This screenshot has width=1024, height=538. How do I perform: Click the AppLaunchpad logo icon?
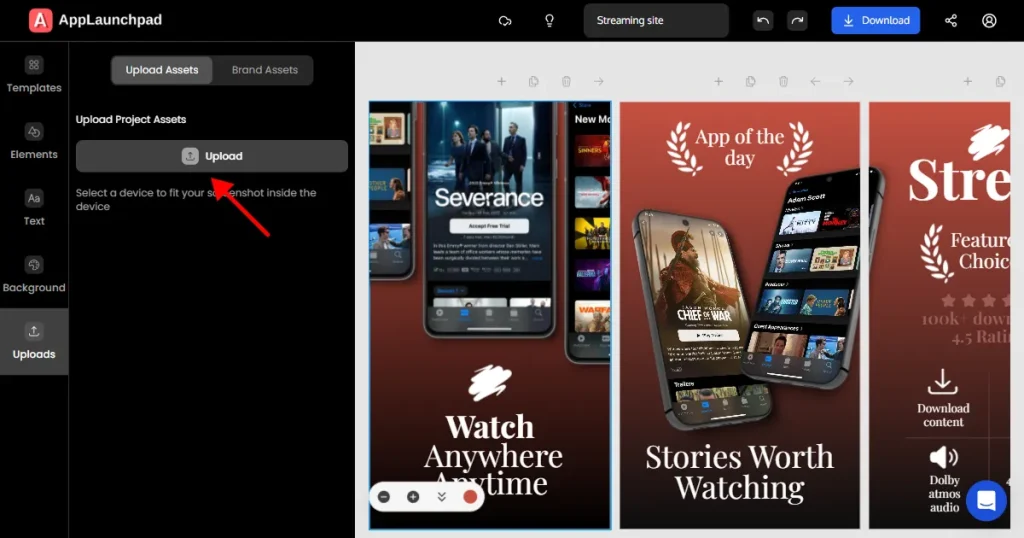coord(40,20)
